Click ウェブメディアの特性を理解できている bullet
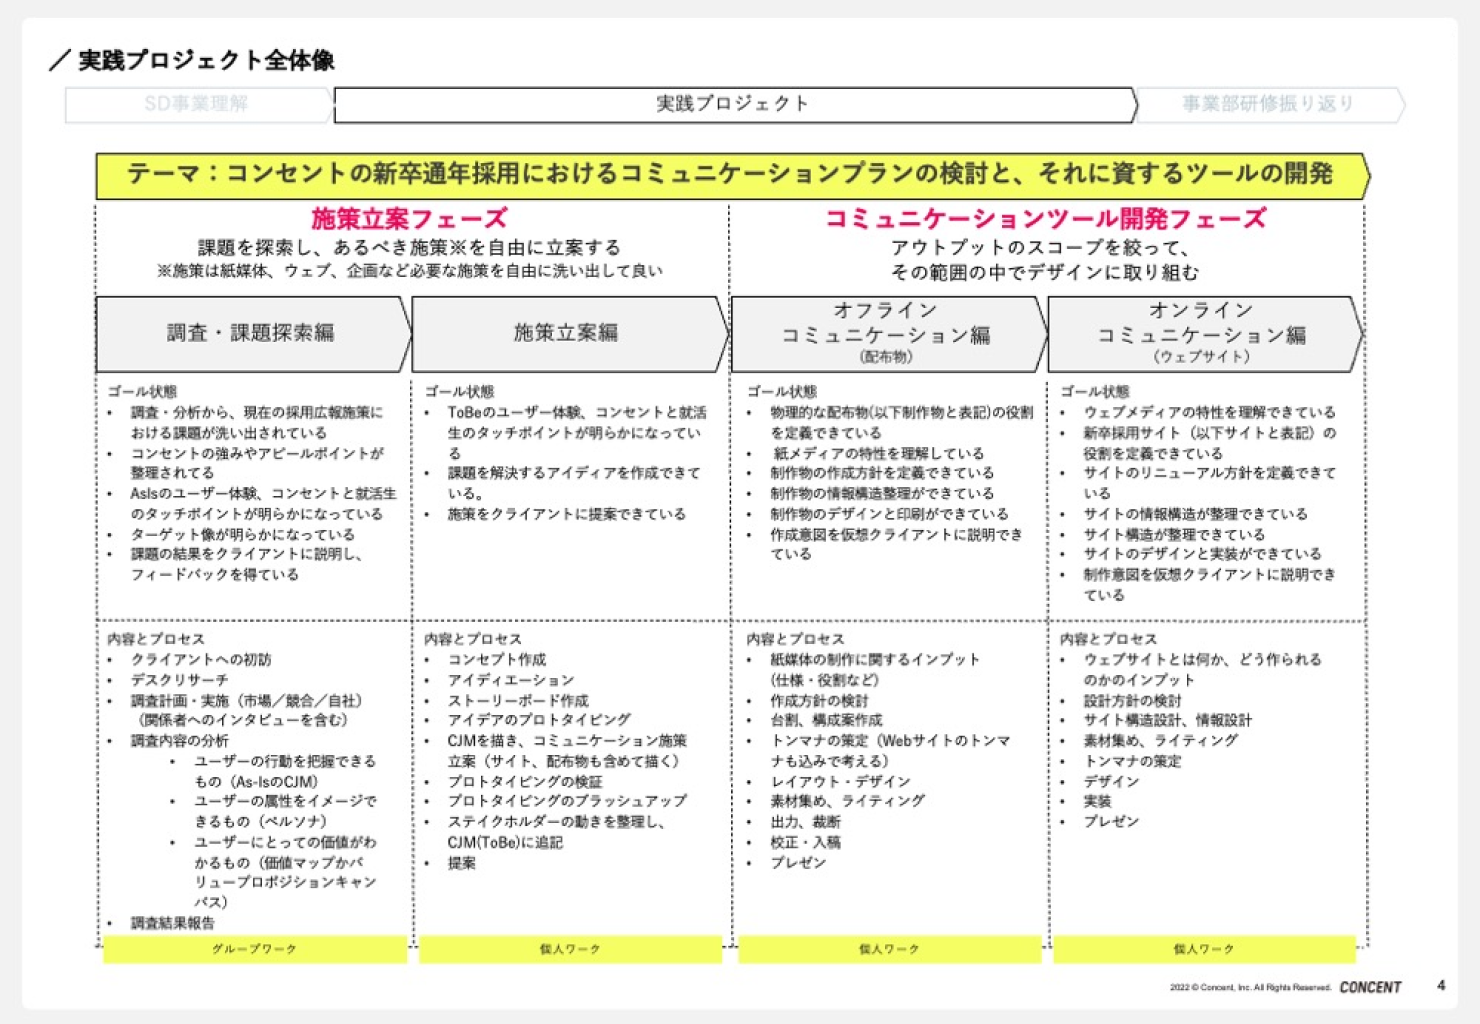This screenshot has width=1480, height=1024. [x=1210, y=412]
